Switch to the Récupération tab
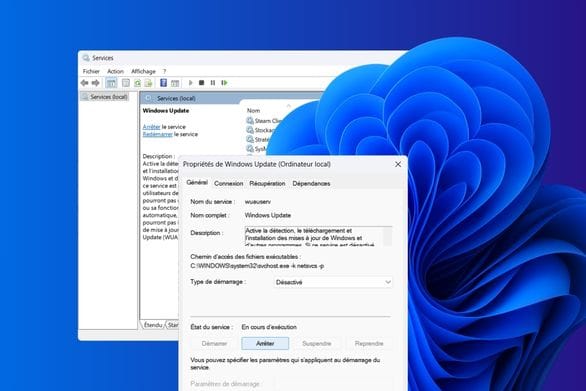The image size is (586, 391). pyautogui.click(x=267, y=184)
